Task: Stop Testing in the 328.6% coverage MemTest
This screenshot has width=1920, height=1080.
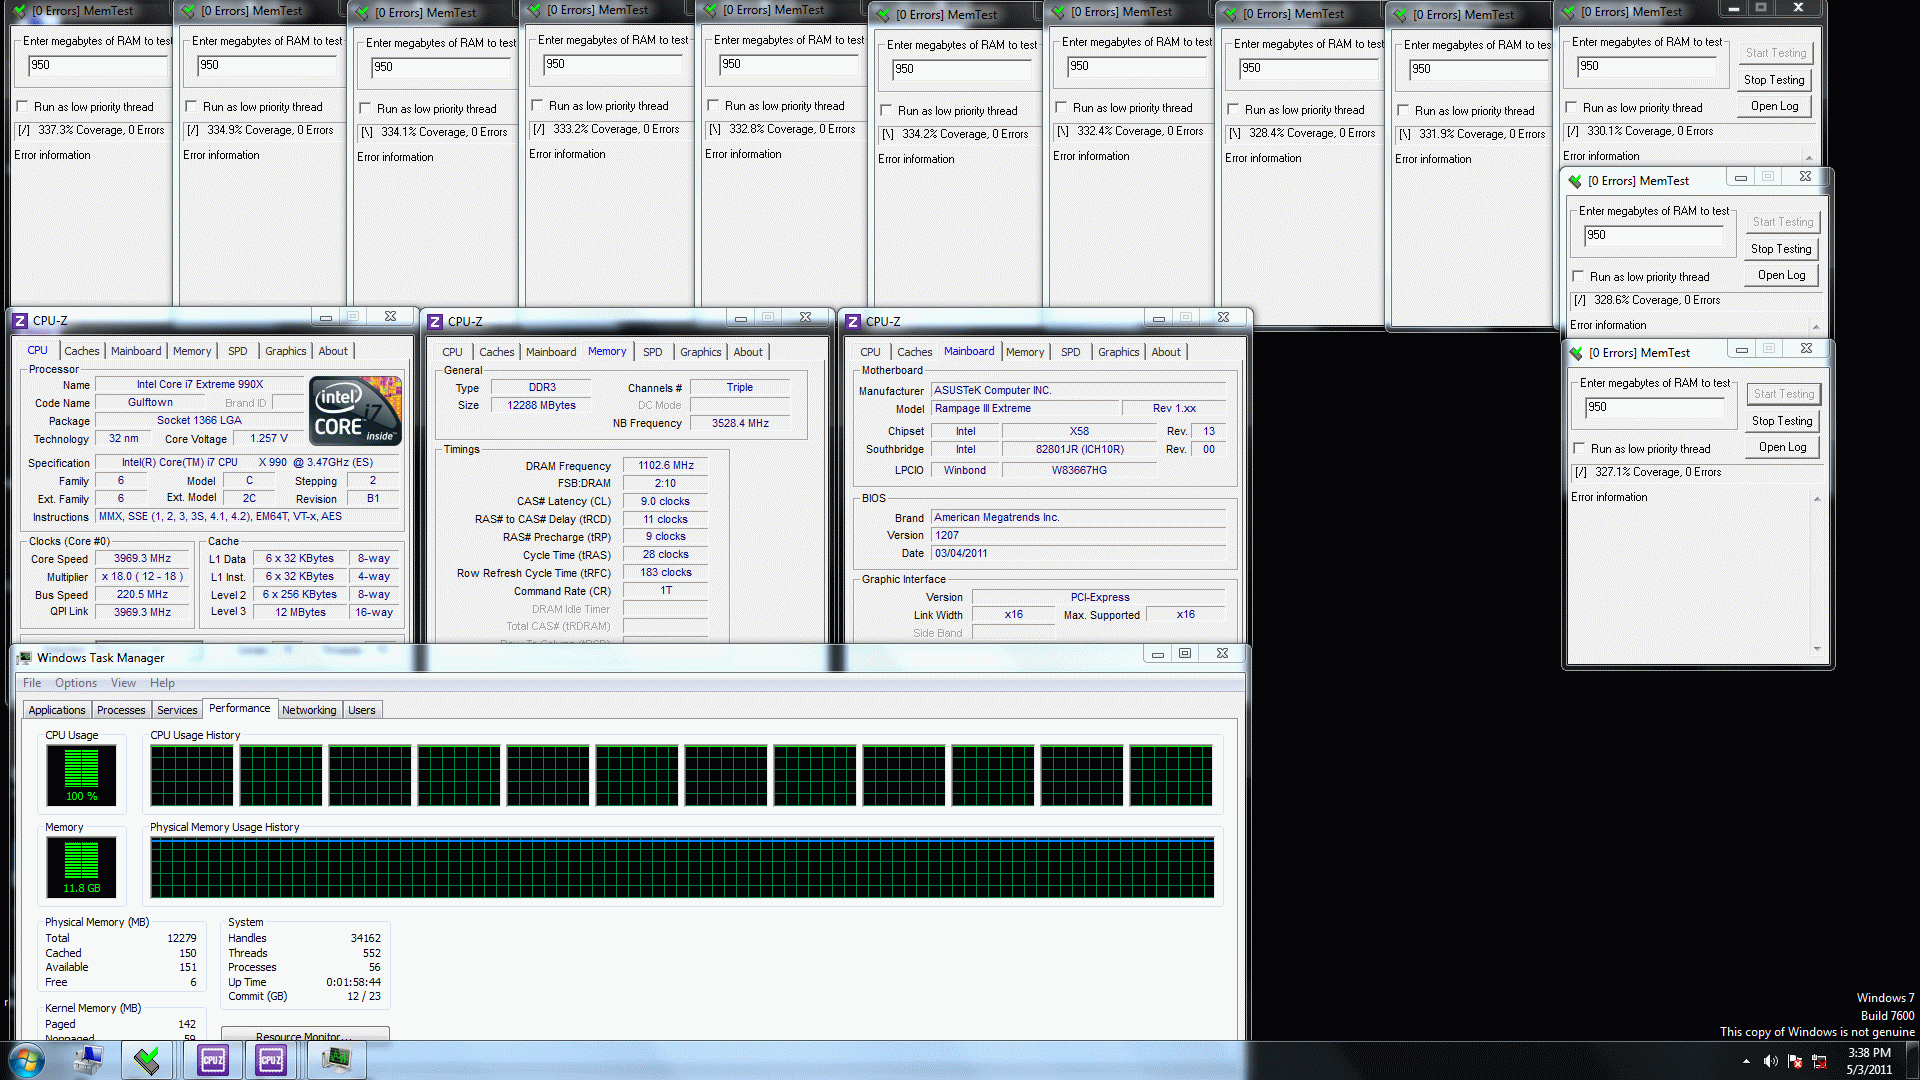Action: [x=1782, y=249]
